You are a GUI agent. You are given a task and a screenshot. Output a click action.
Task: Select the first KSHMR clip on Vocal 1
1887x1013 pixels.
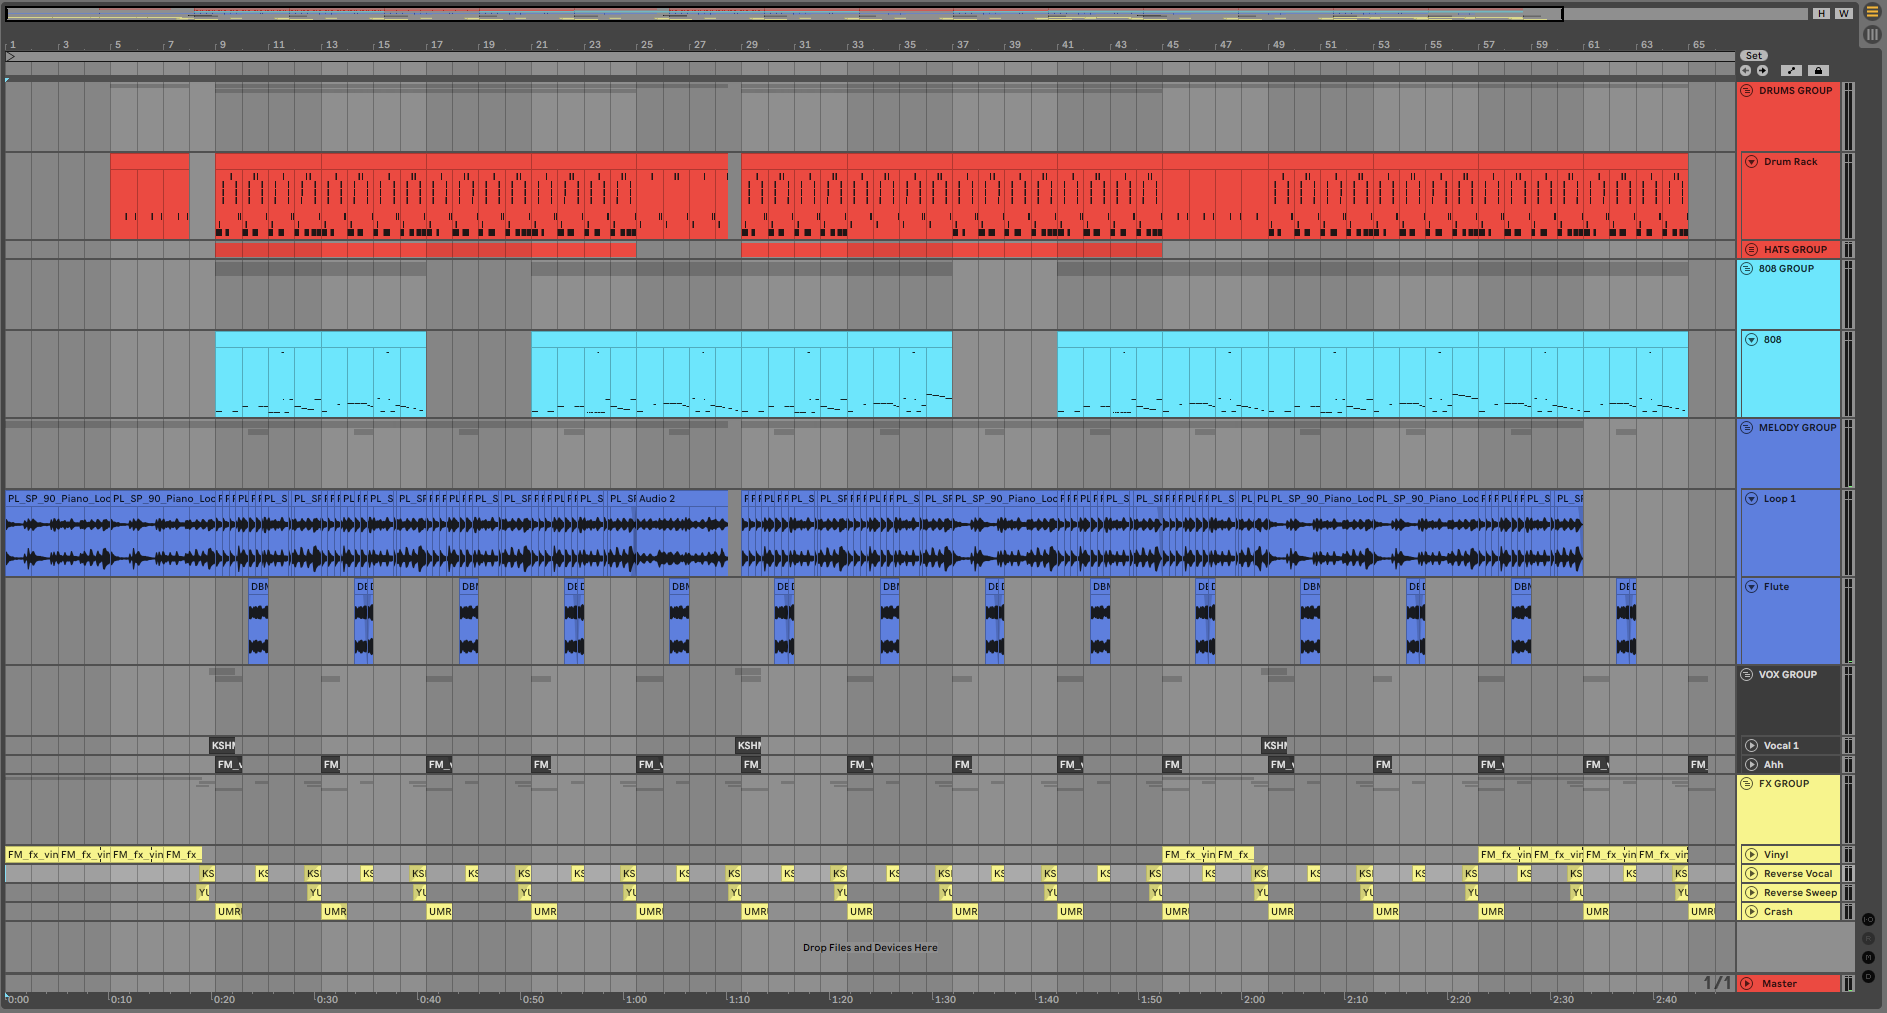click(222, 745)
